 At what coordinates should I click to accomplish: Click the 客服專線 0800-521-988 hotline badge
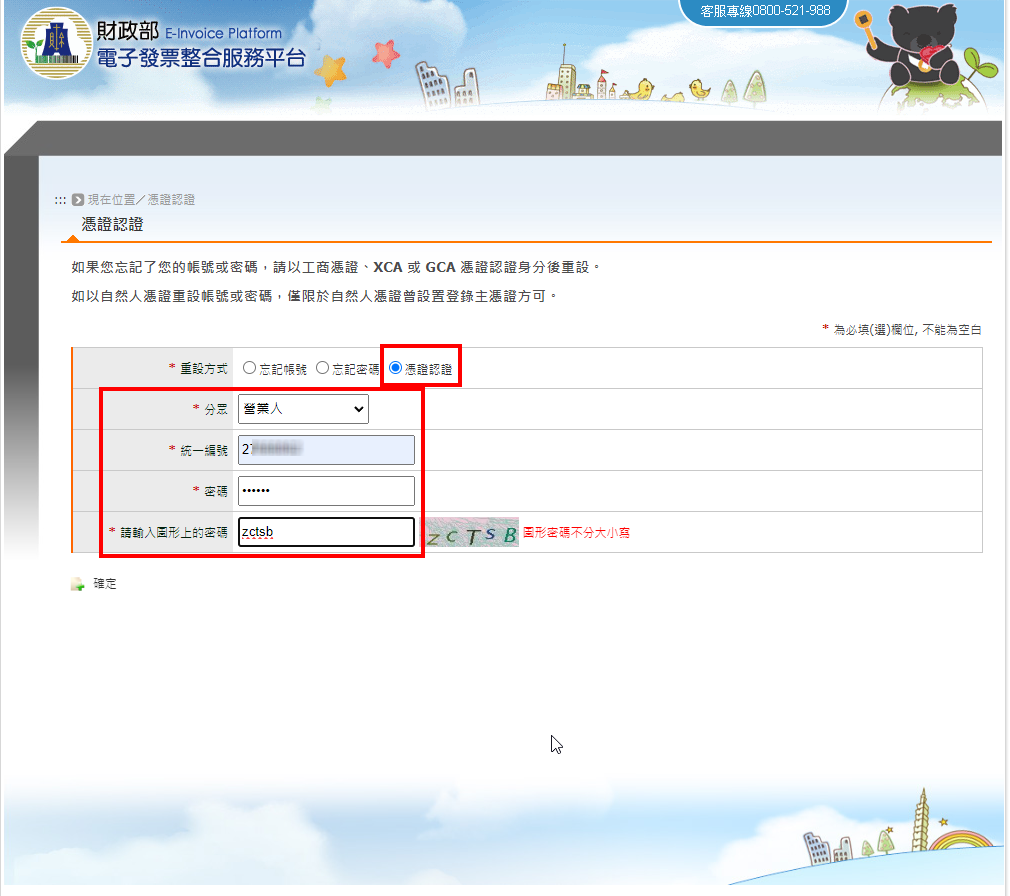point(765,11)
